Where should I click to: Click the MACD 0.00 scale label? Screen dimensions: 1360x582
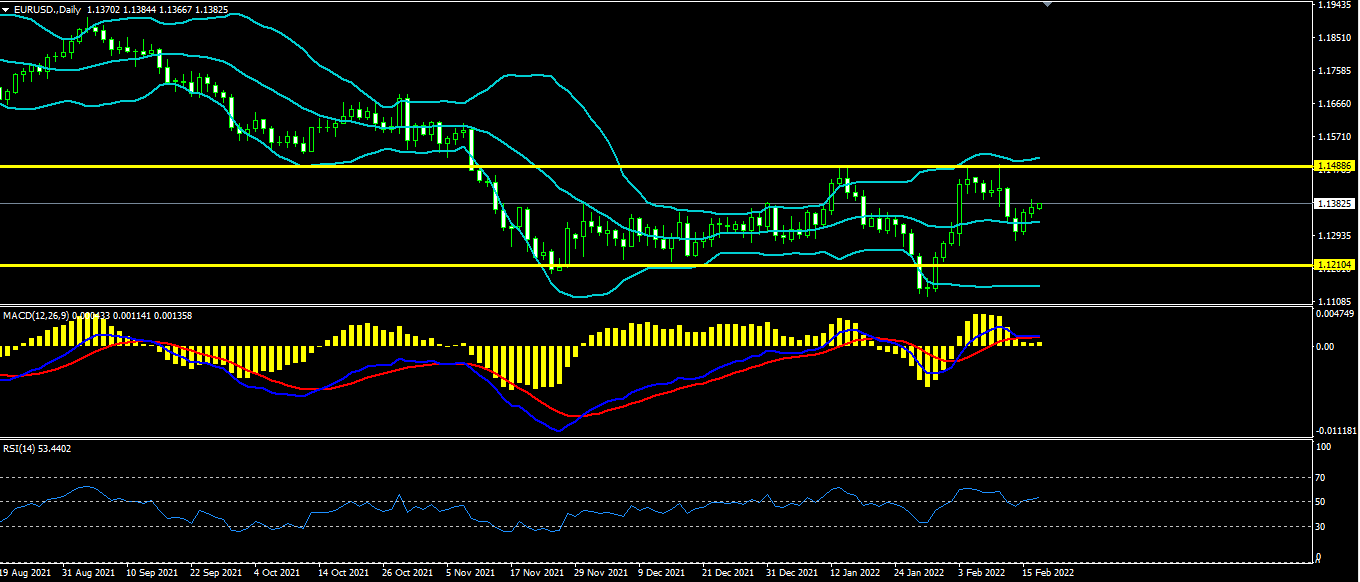point(1325,346)
